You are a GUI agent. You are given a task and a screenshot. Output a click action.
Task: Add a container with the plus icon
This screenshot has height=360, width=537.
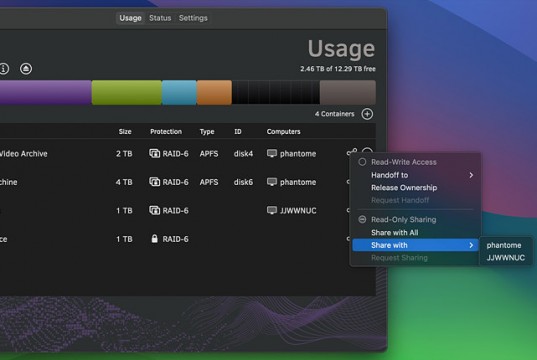(367, 114)
